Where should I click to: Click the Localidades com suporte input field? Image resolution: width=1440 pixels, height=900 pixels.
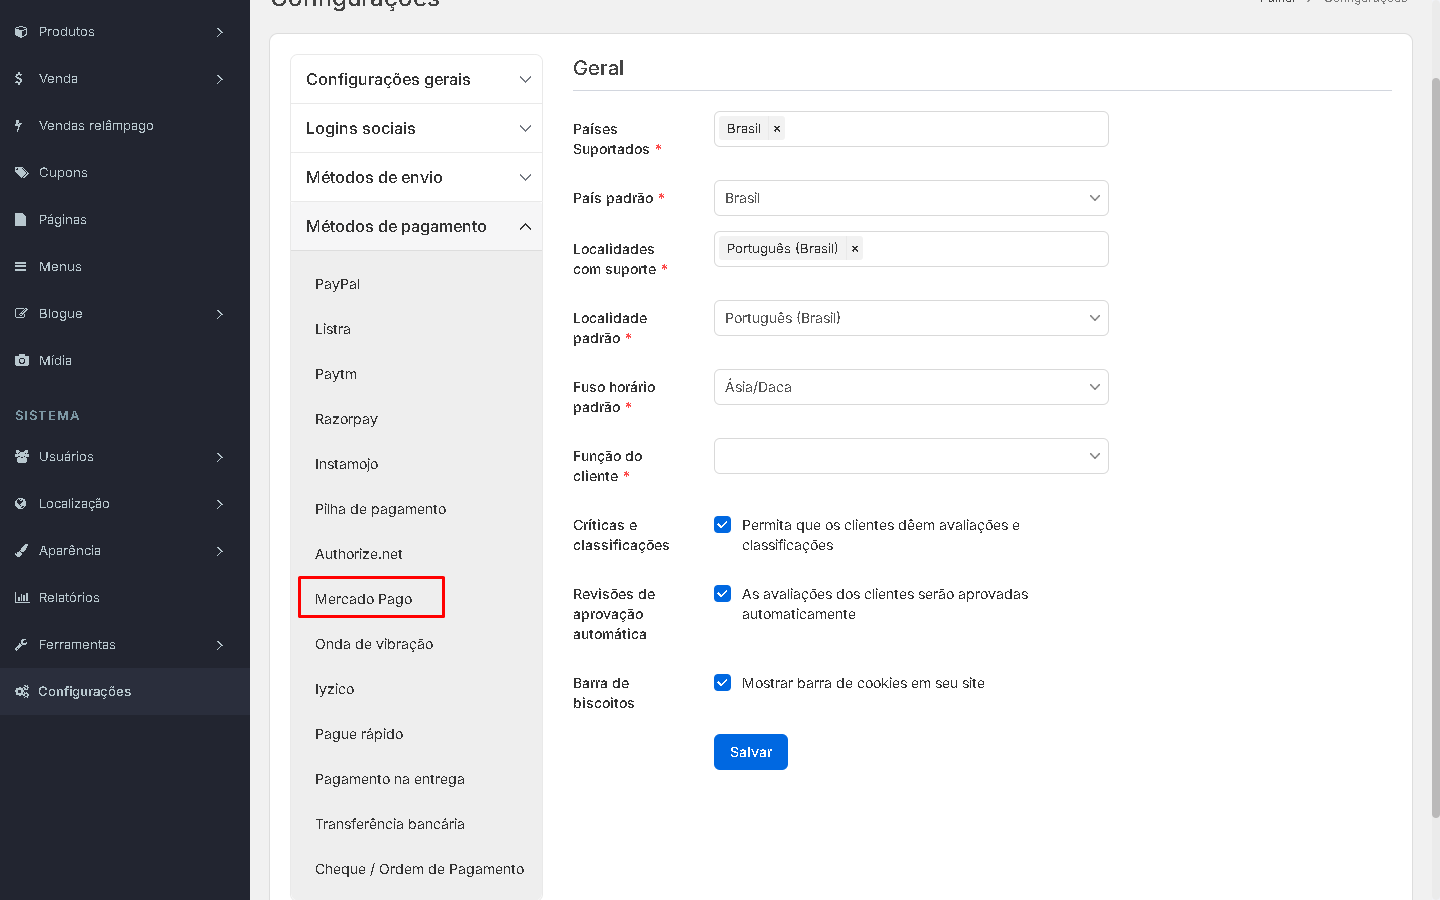point(980,249)
